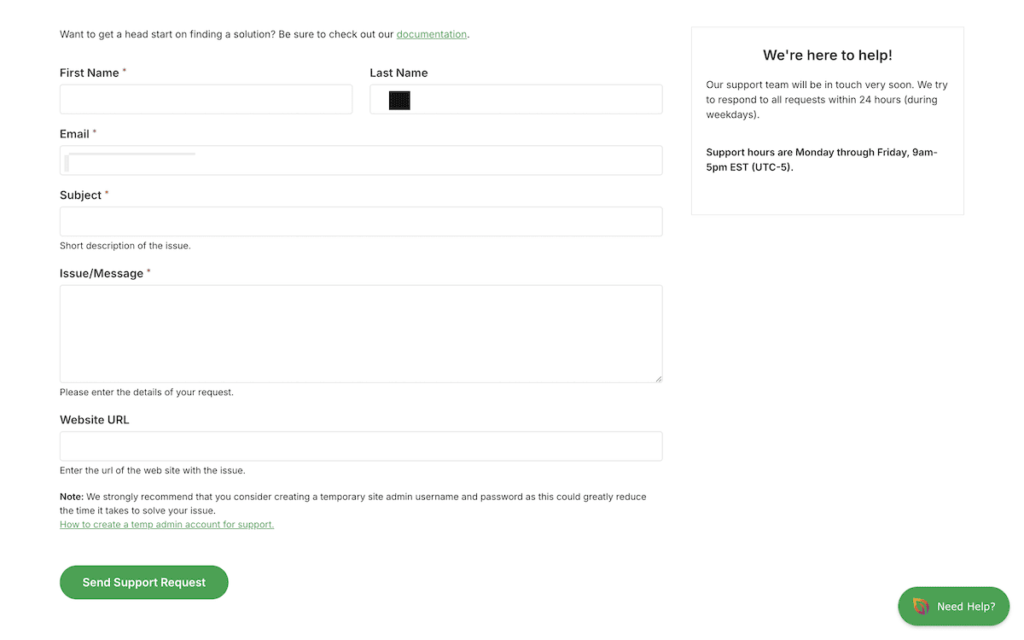Screen dimensions: 1024x640
Task: Click the Website URL input field
Action: [361, 446]
